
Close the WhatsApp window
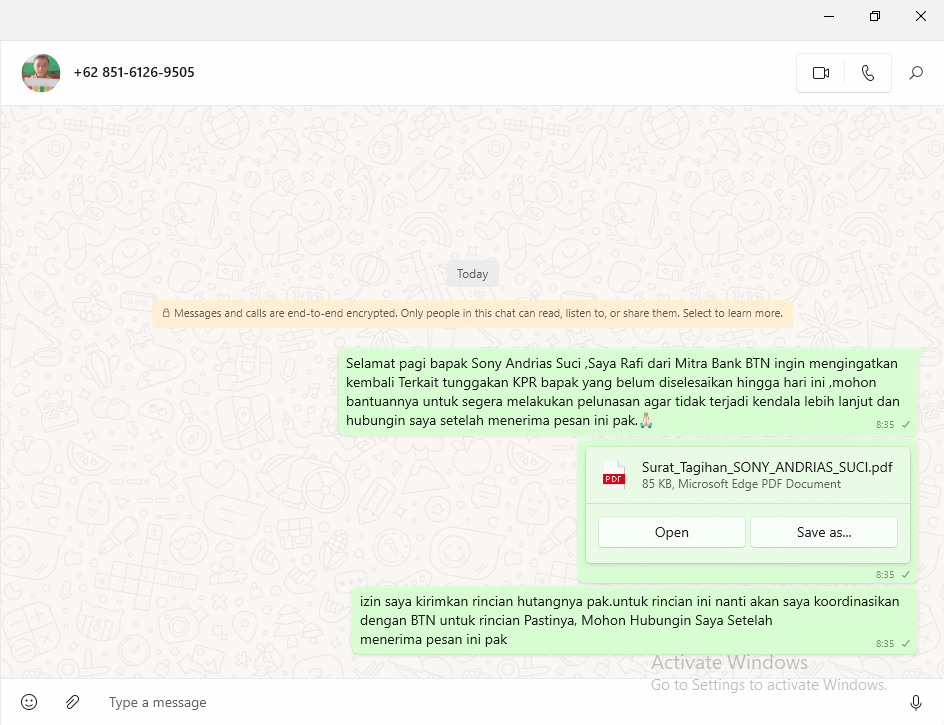coord(921,16)
